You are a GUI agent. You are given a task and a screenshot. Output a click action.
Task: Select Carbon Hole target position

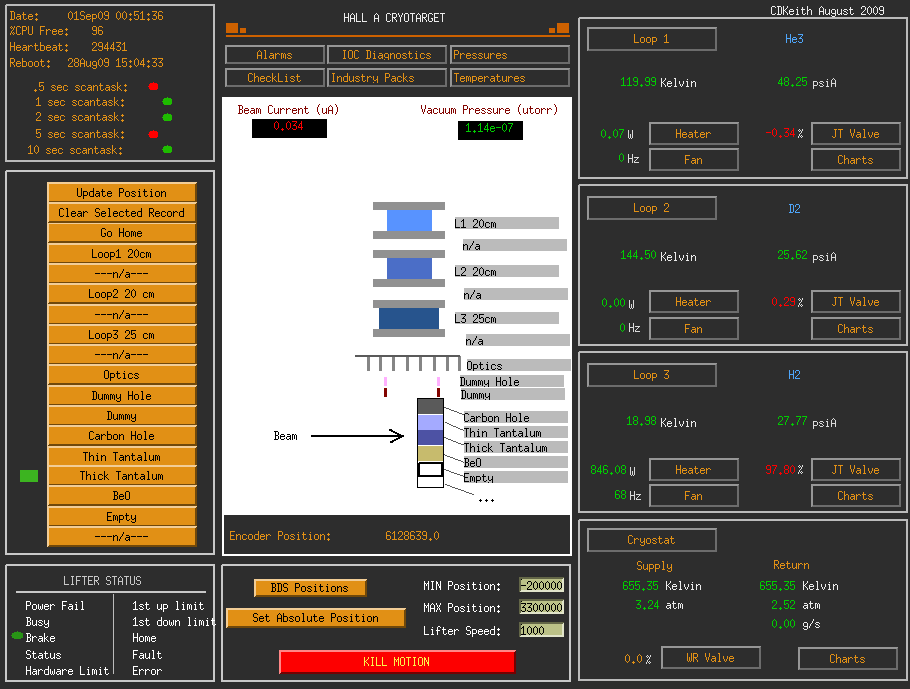(122, 436)
